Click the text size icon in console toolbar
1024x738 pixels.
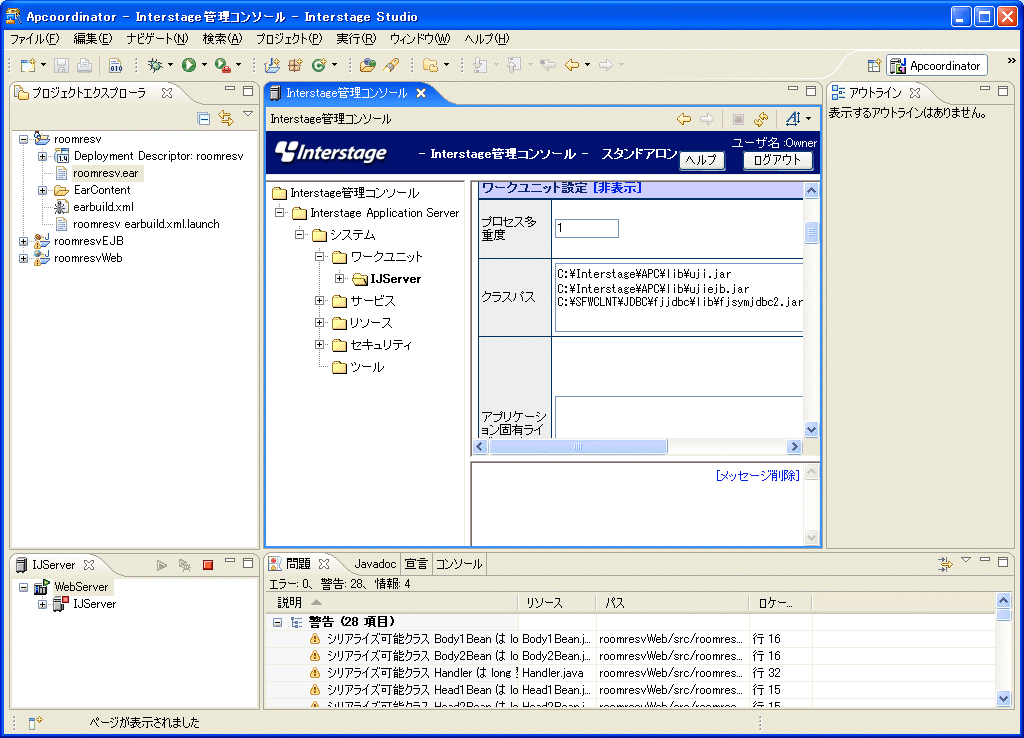793,119
